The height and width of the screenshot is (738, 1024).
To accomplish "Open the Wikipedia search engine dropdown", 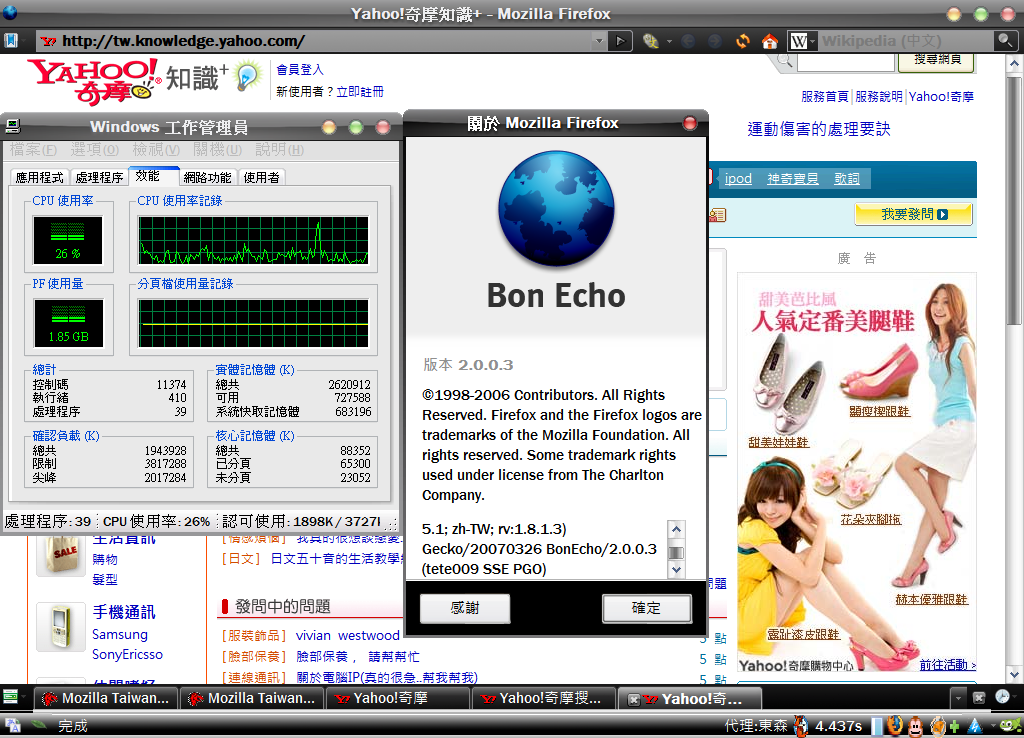I will tap(803, 41).
